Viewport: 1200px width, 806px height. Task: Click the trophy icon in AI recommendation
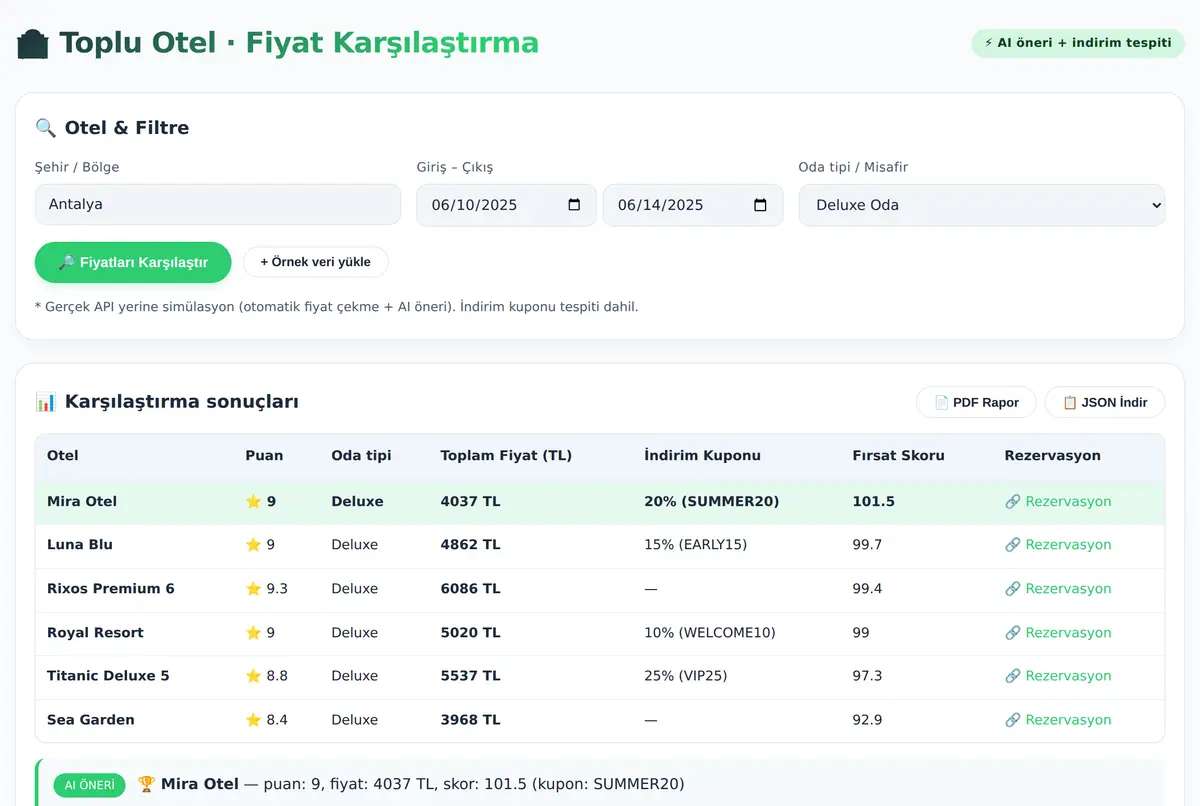click(146, 784)
